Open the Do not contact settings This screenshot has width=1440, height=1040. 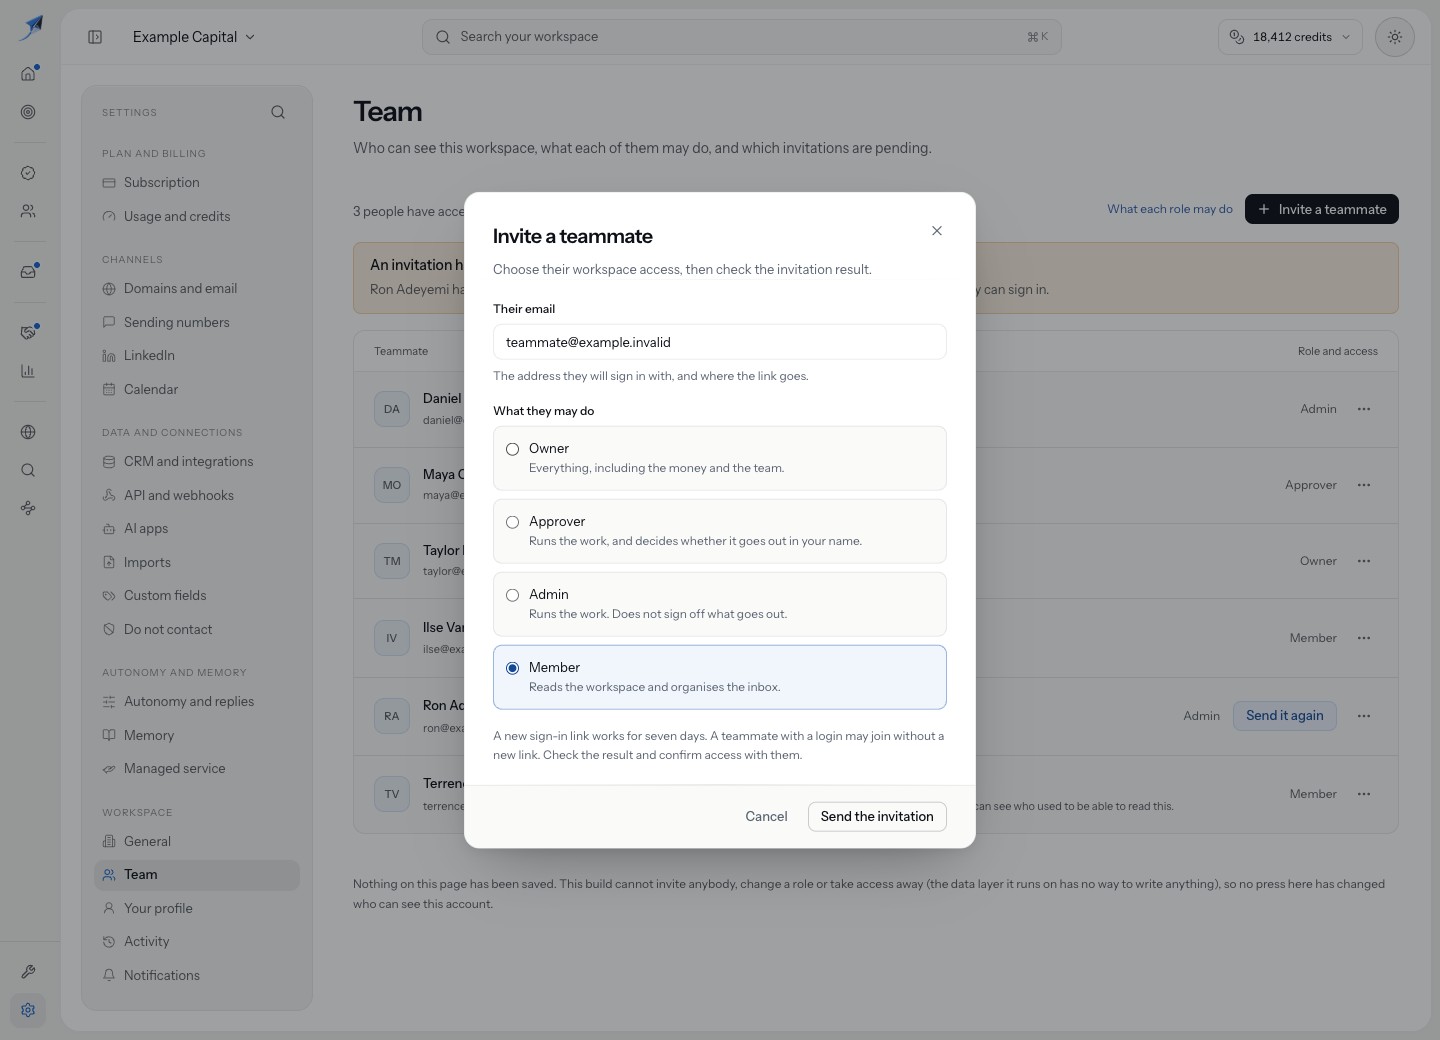[197, 629]
